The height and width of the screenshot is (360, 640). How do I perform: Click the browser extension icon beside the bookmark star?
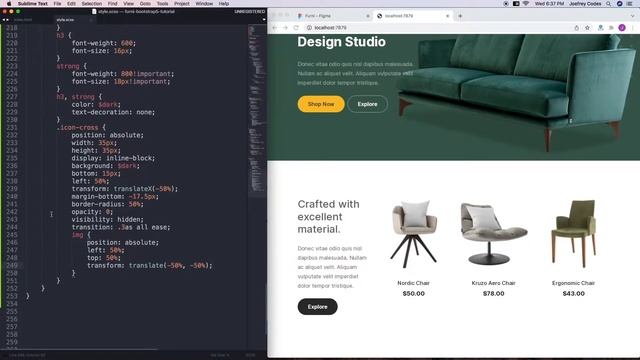click(600, 28)
